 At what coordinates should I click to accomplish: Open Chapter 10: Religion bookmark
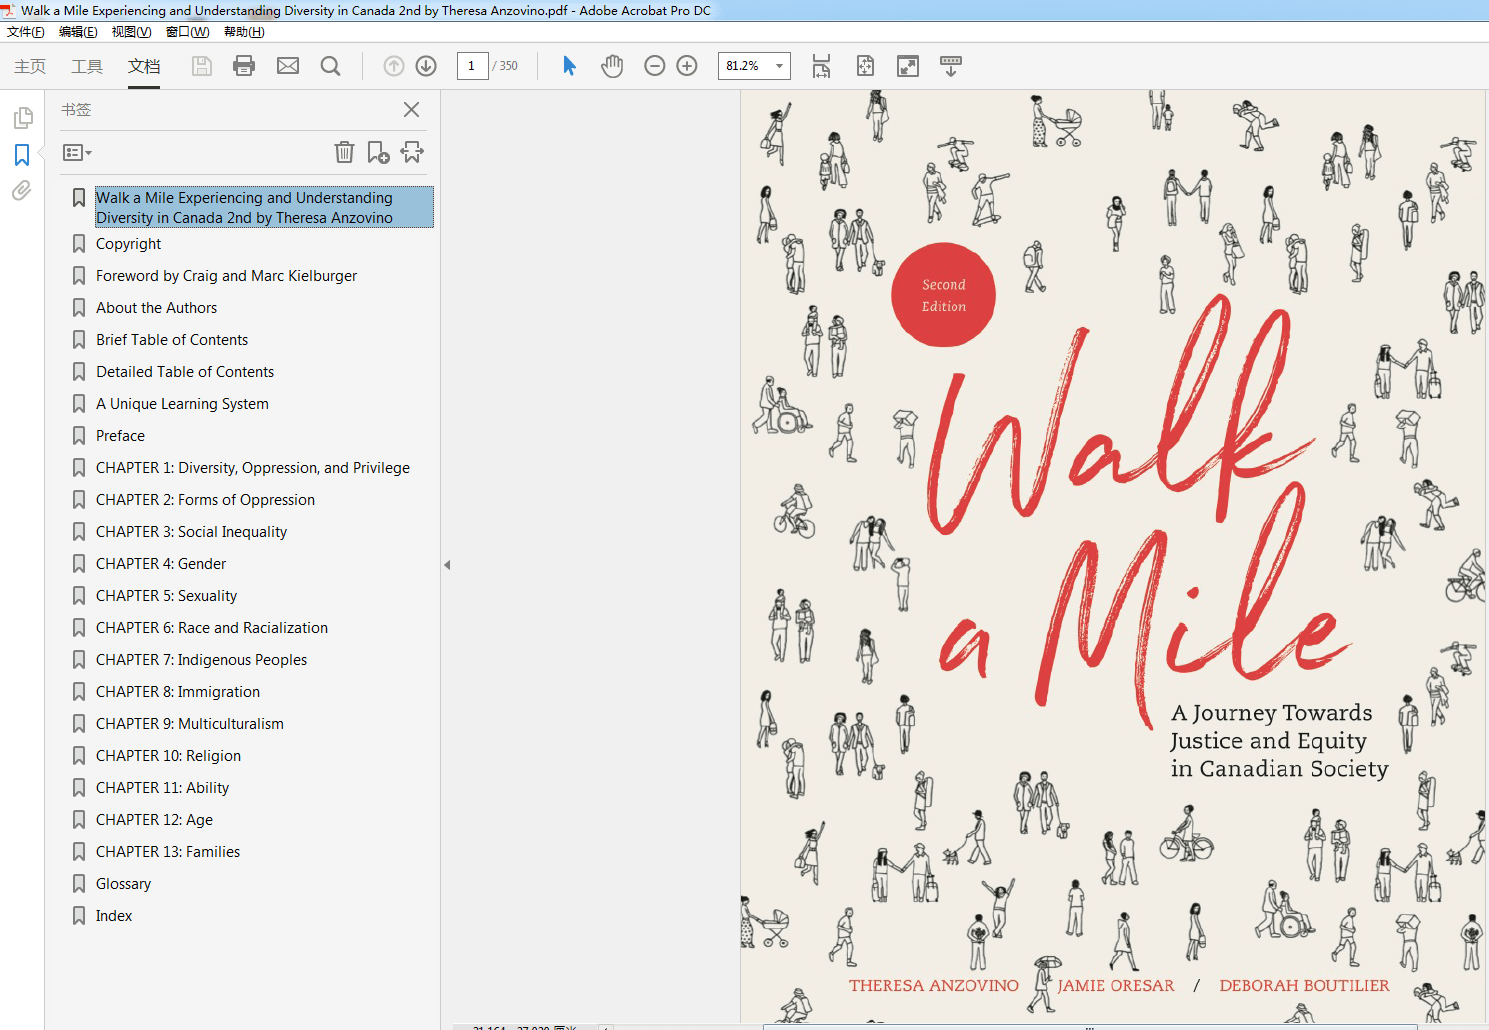click(x=168, y=756)
